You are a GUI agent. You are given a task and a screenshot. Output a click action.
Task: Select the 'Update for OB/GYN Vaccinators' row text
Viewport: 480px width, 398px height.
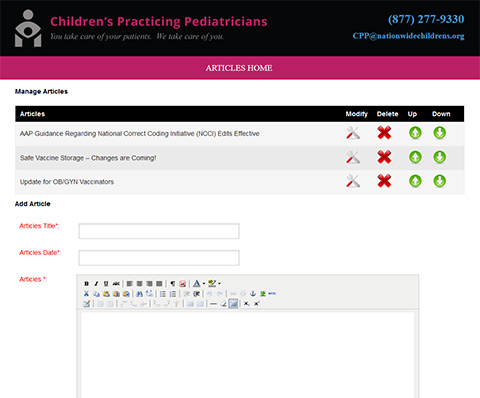[x=67, y=182]
